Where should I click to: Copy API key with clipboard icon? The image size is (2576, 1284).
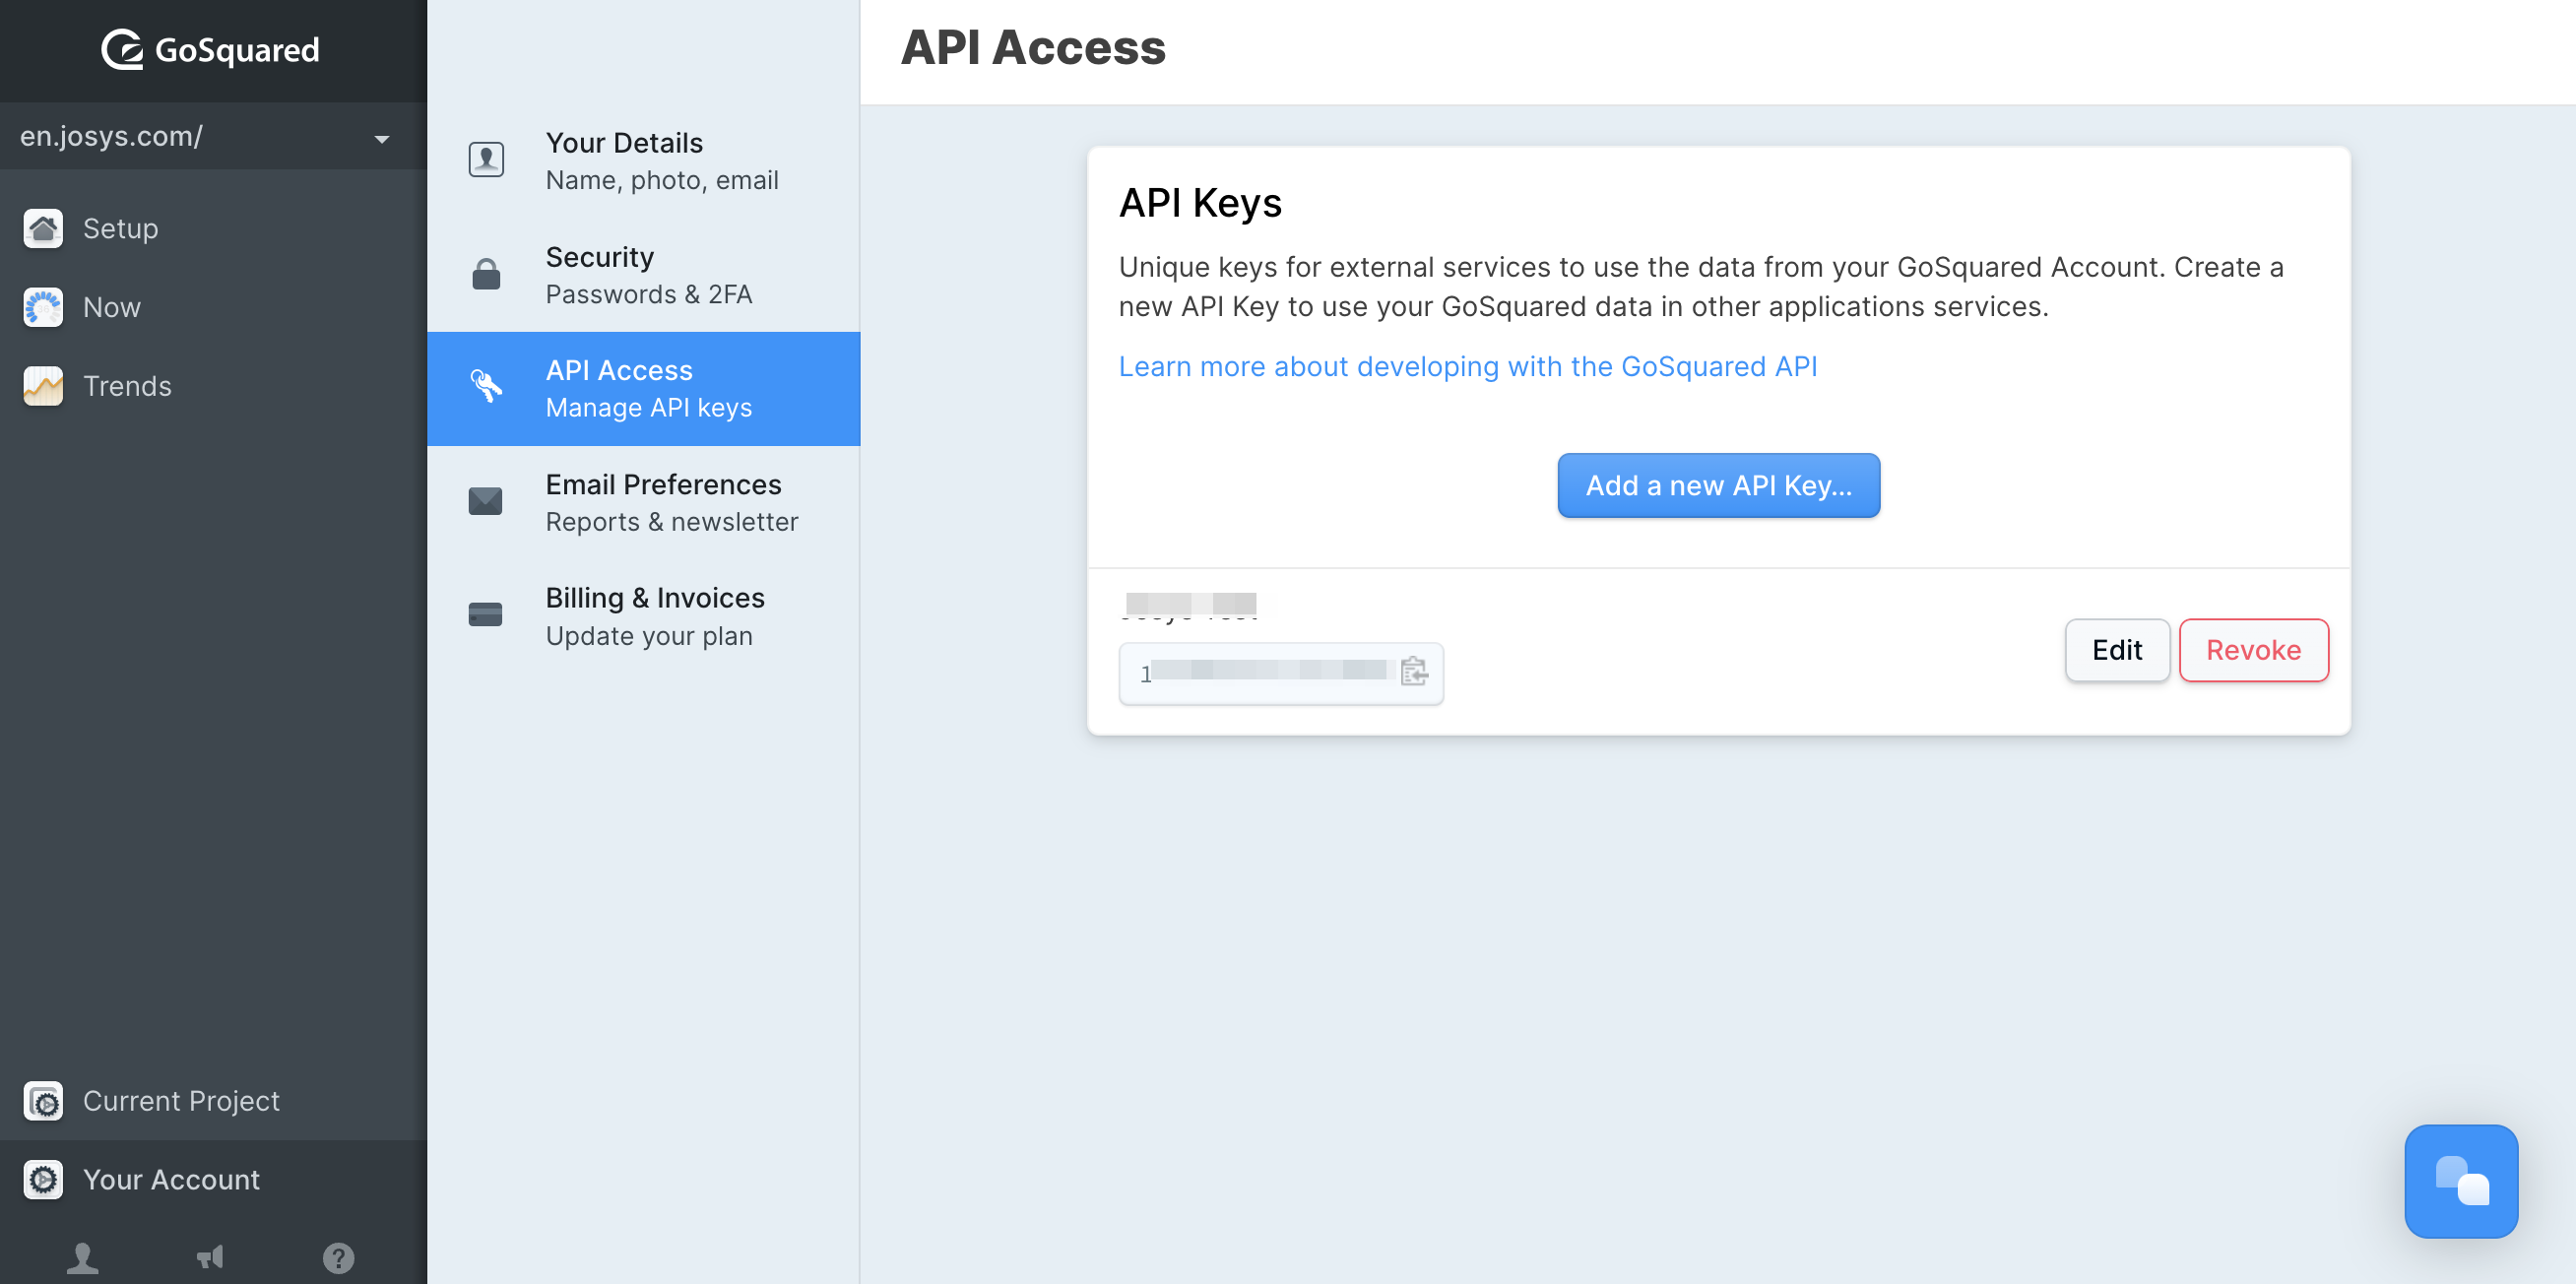1413,672
